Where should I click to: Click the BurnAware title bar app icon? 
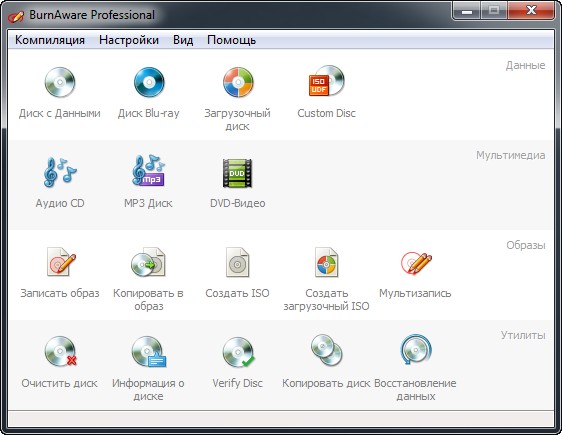(x=16, y=16)
